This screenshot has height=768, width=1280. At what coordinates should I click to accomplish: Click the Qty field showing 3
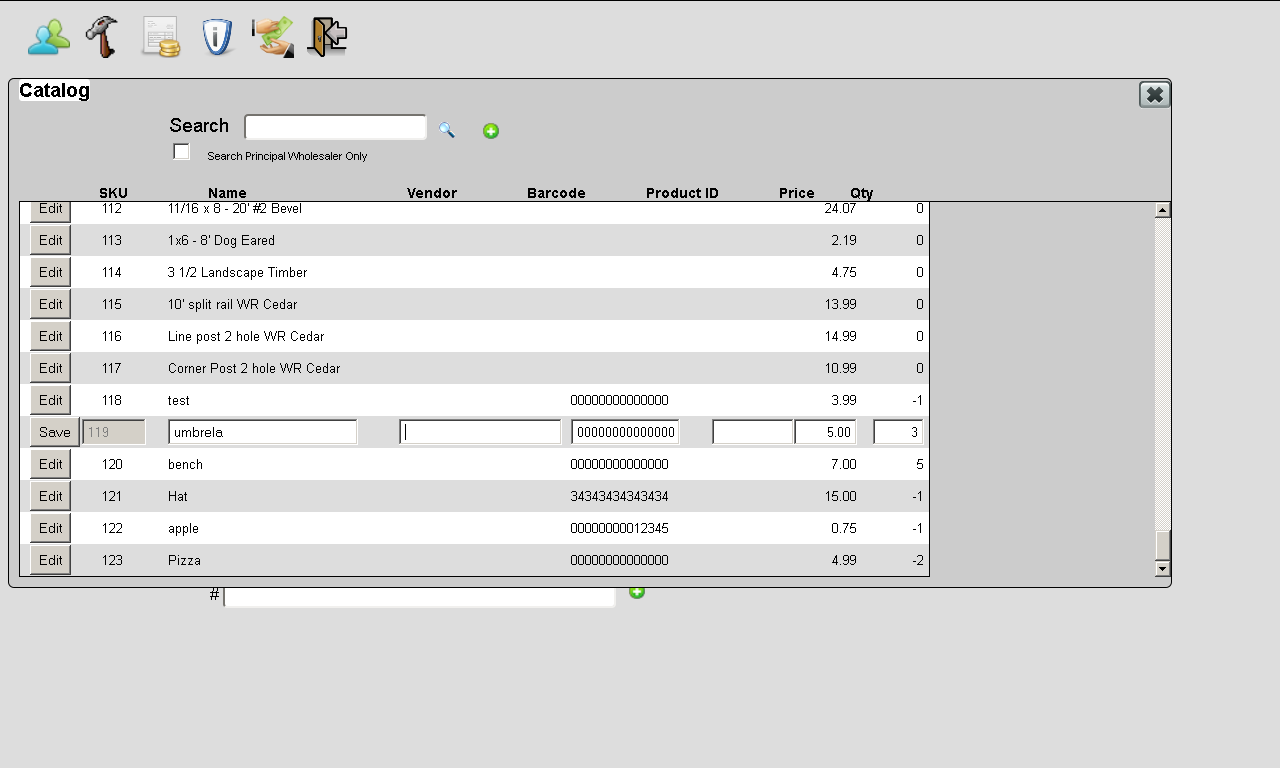pos(897,432)
